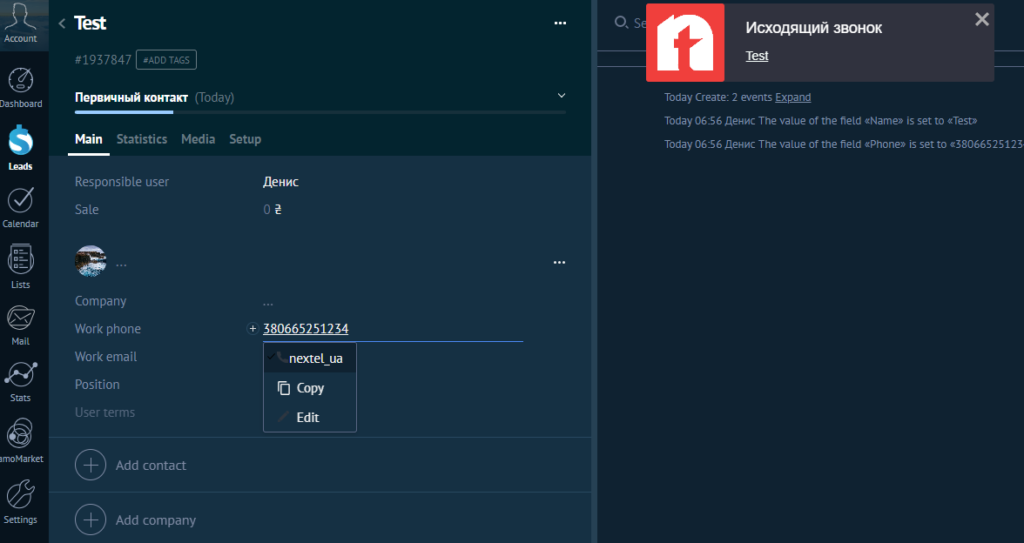
Task: Call via nextel_ua menu option
Action: [314, 358]
